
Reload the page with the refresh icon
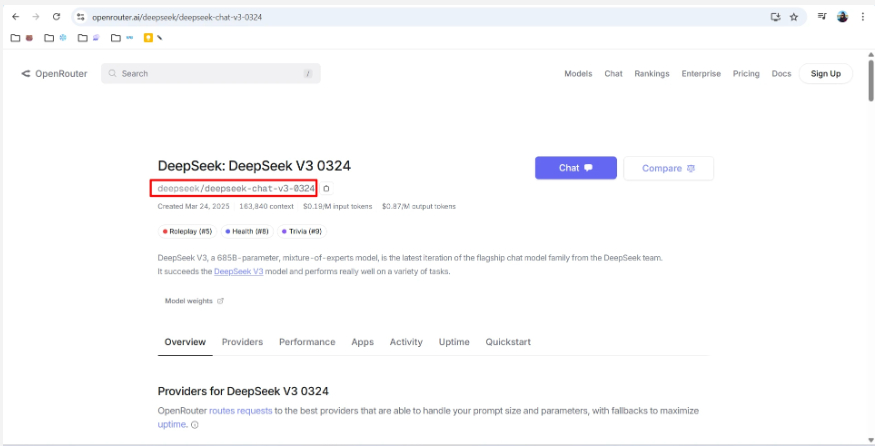(x=56, y=17)
